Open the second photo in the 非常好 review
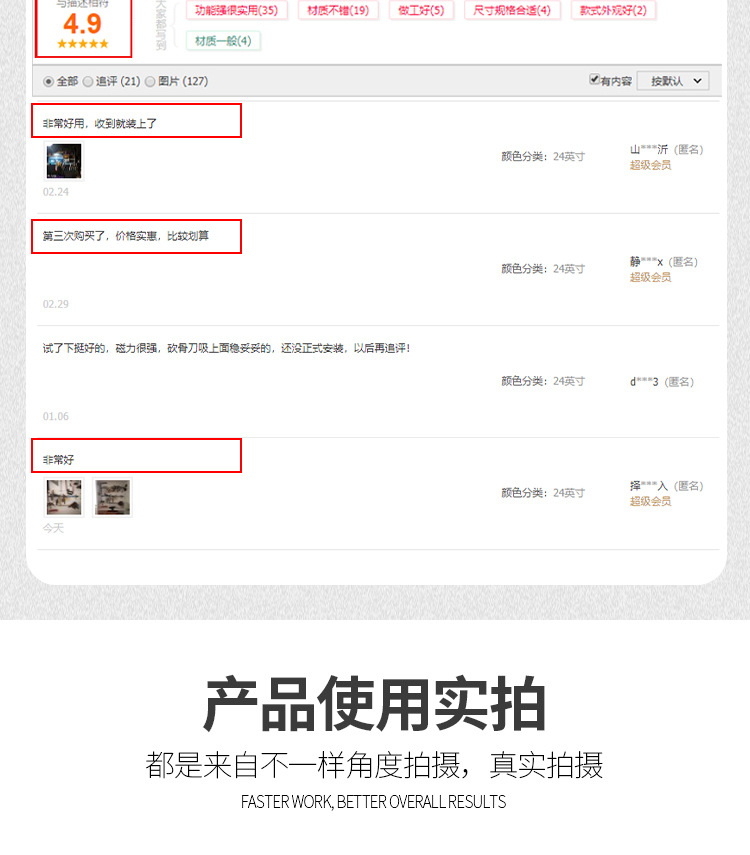 pyautogui.click(x=112, y=497)
